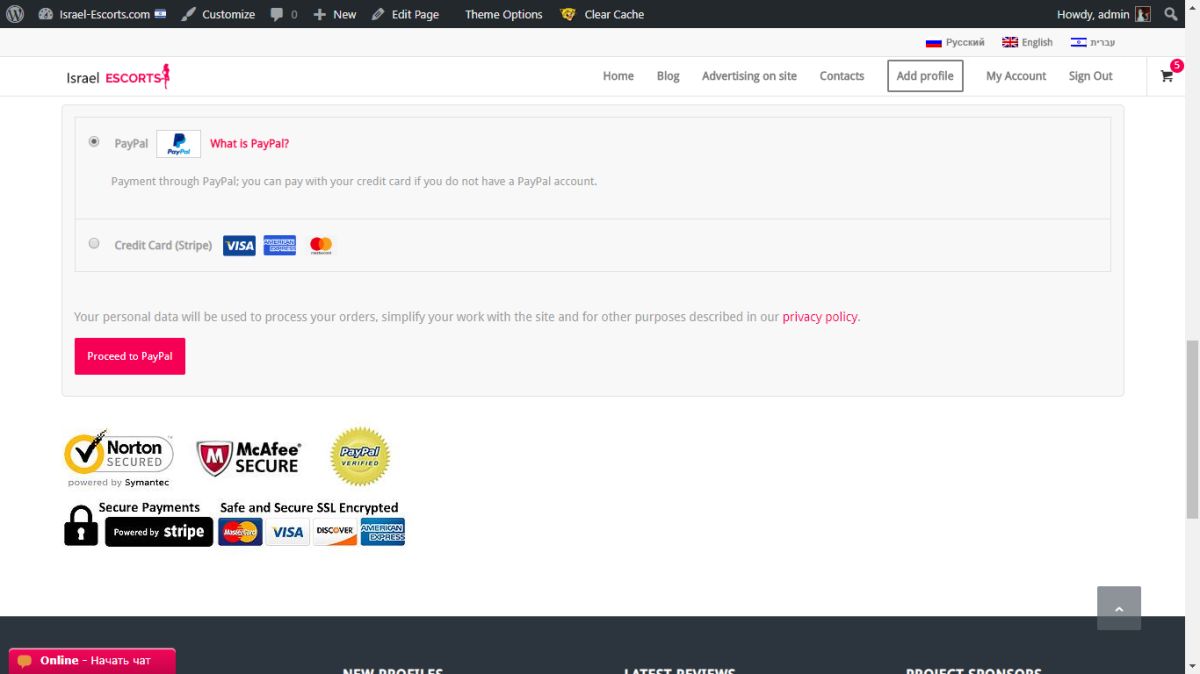The width and height of the screenshot is (1200, 674).
Task: Switch language to Русский
Action: [955, 42]
